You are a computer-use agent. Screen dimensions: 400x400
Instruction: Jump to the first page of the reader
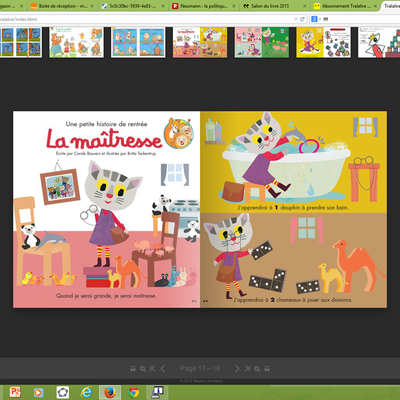tap(152, 368)
